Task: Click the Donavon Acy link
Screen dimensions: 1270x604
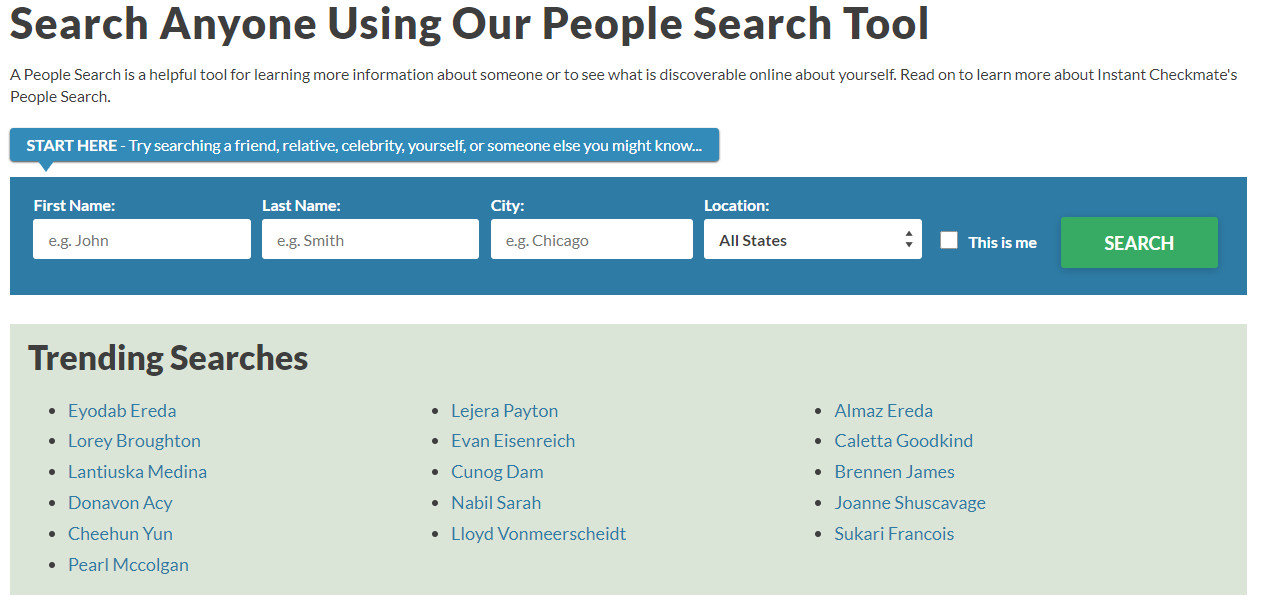Action: point(120,503)
